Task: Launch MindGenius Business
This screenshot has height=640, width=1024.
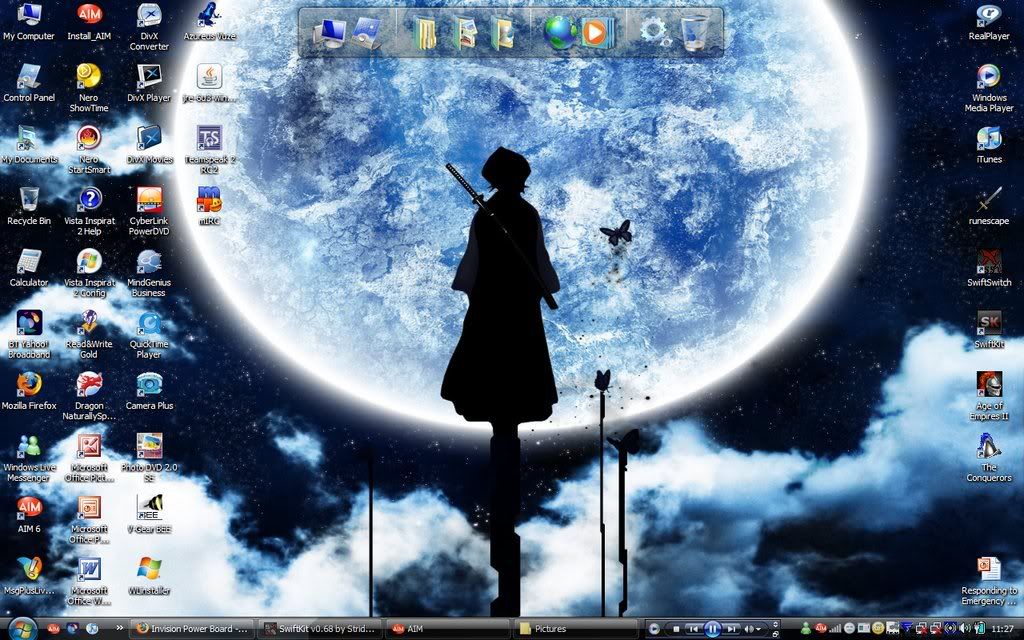Action: 149,273
